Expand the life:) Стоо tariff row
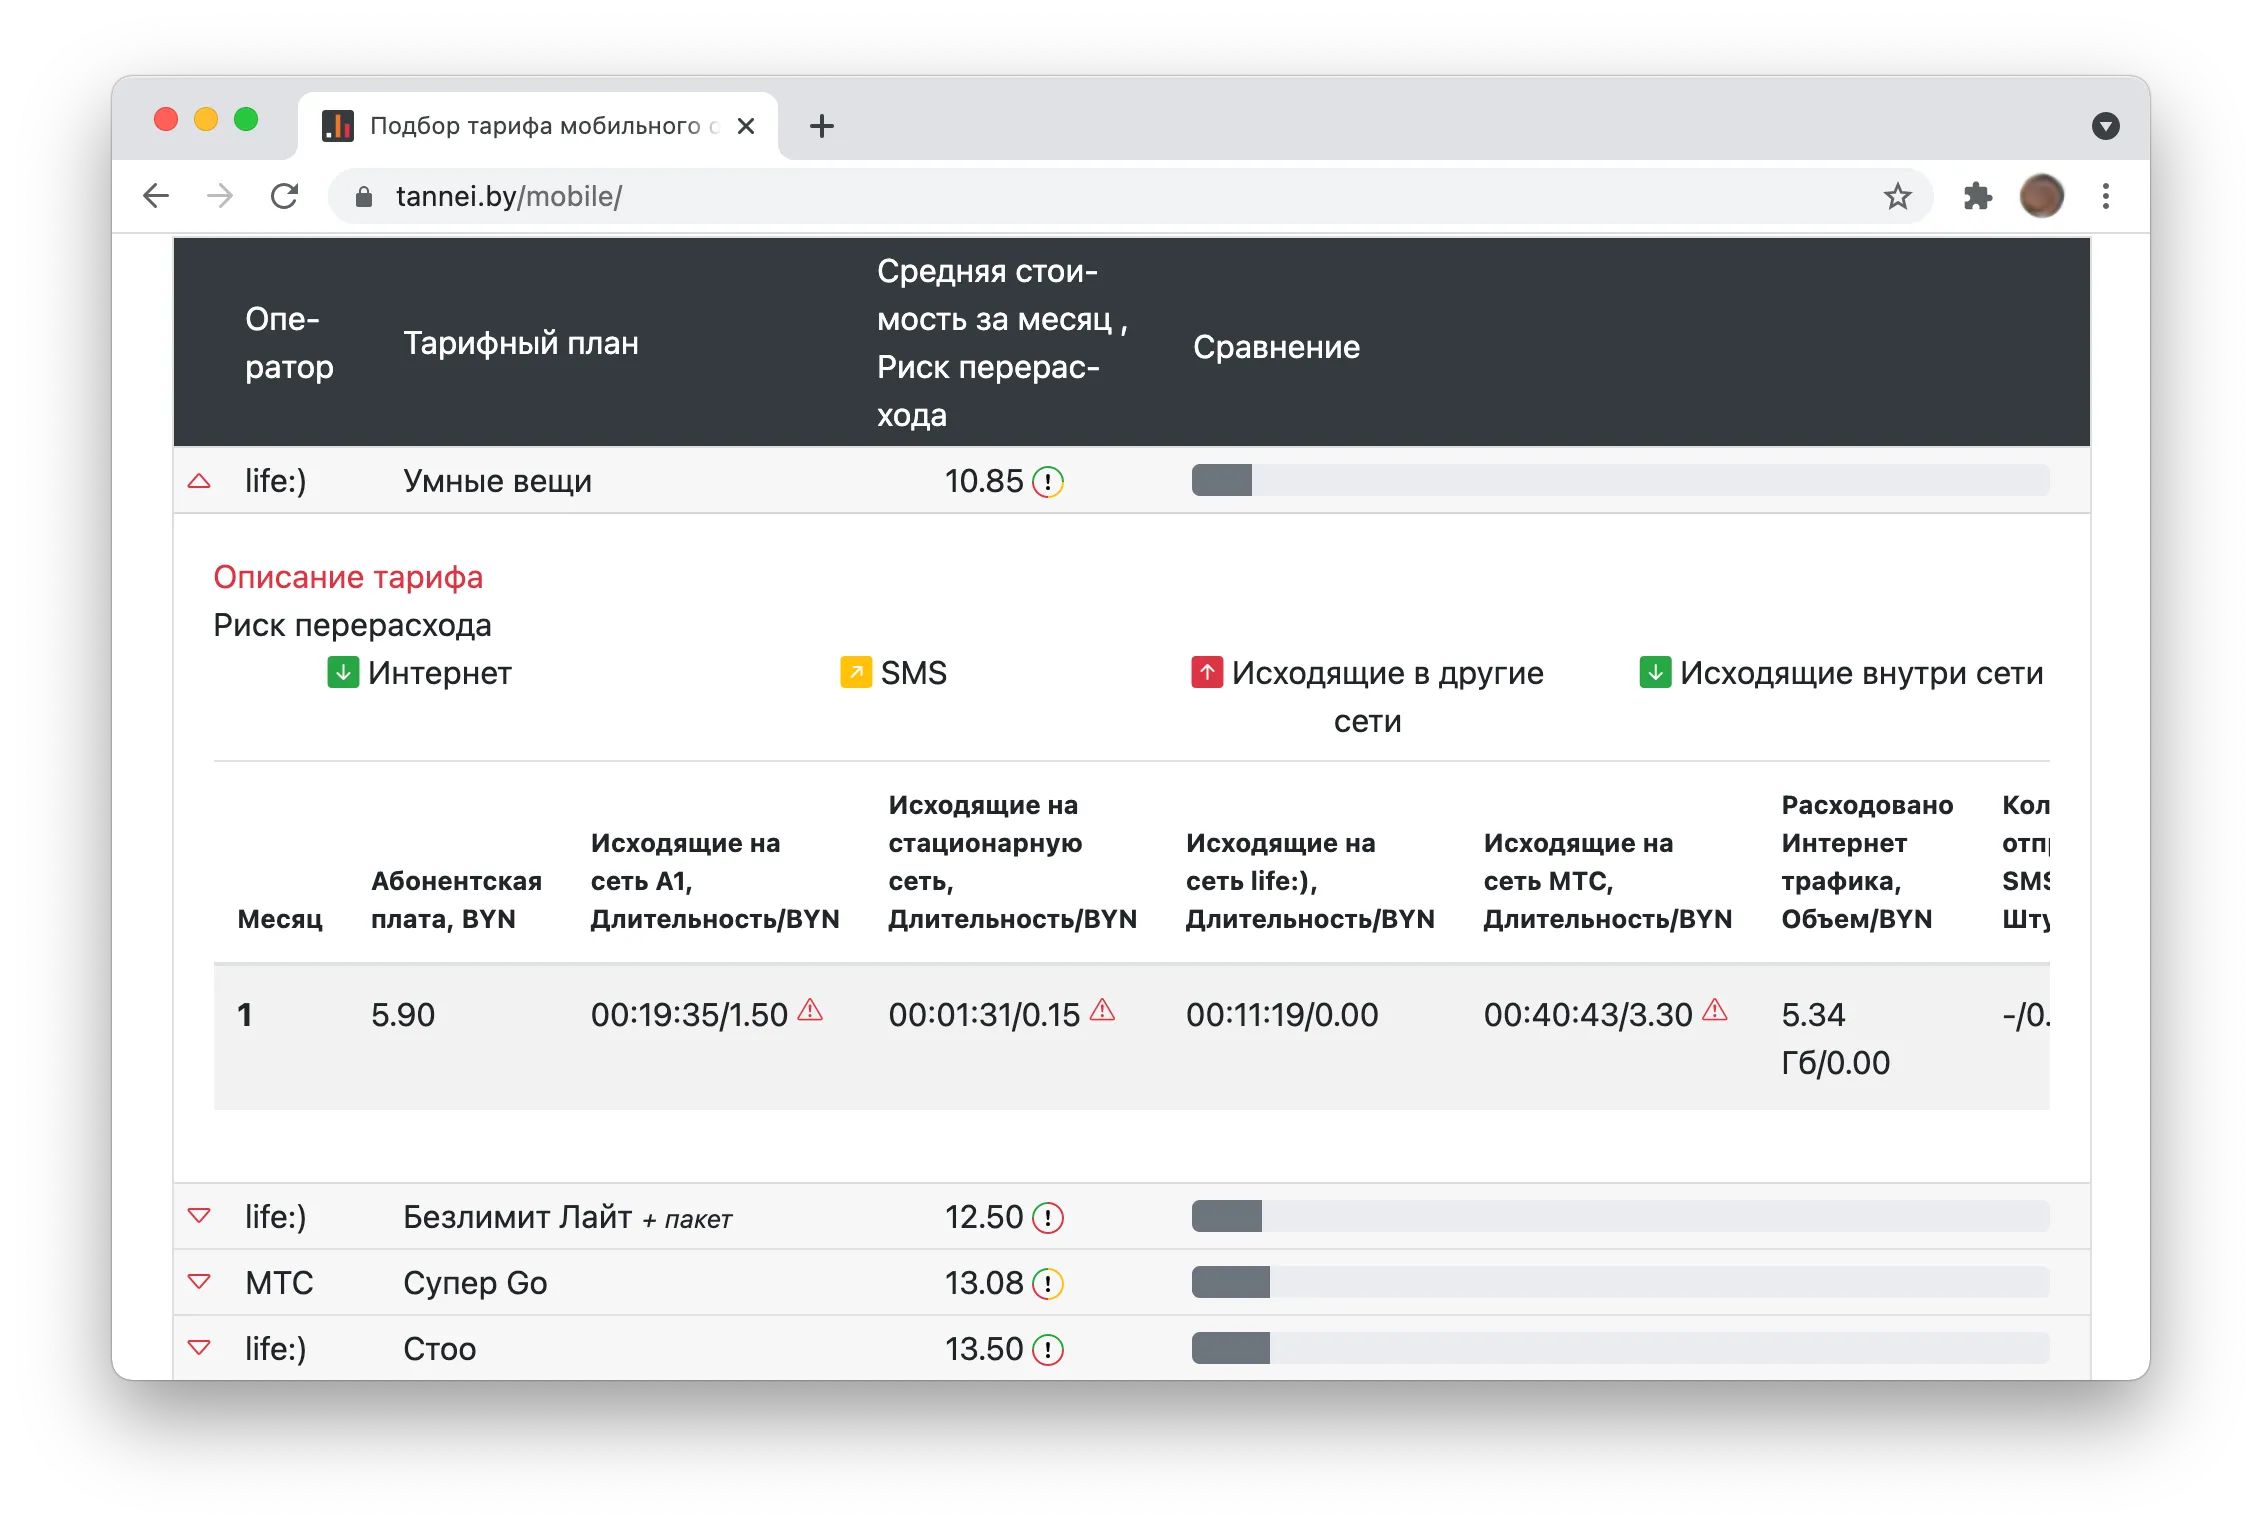The height and width of the screenshot is (1528, 2262). coord(199,1349)
